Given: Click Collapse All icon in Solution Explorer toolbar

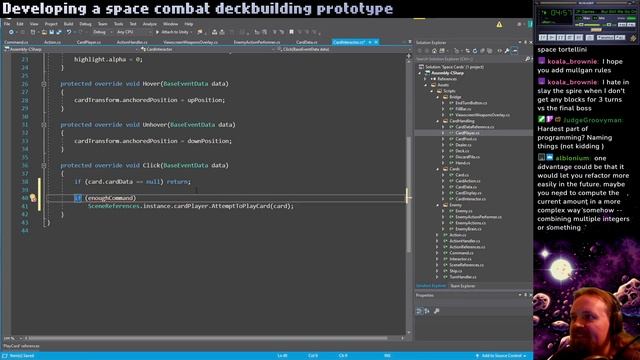Looking at the screenshot, I should [482, 51].
